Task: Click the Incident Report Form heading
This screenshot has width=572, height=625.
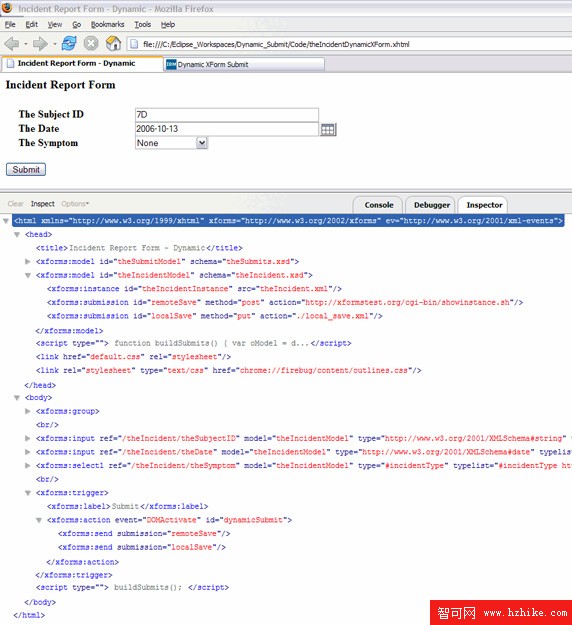Action: (60, 85)
